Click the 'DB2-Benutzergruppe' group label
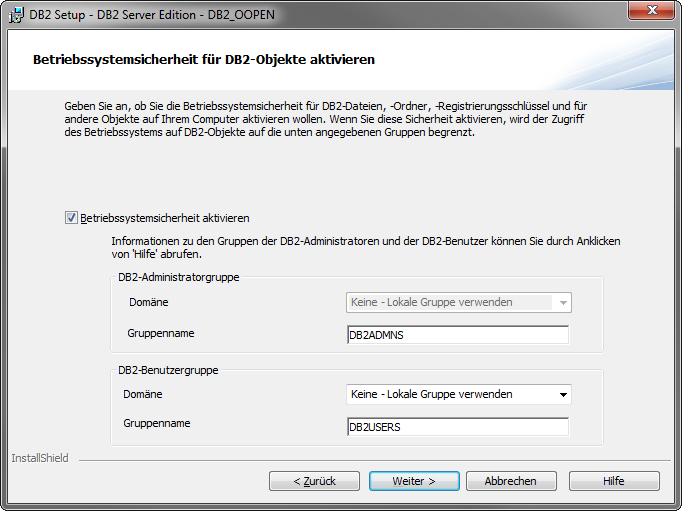Image resolution: width=682 pixels, height=511 pixels. (168, 370)
